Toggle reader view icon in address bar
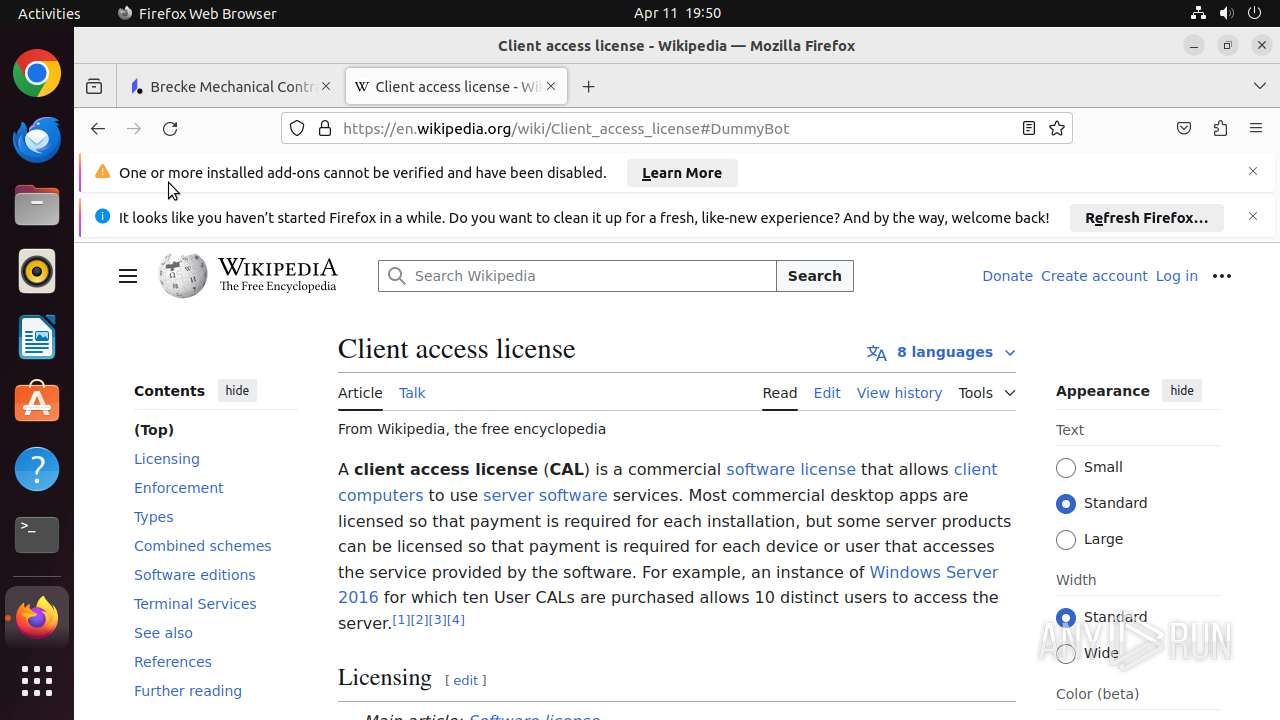The width and height of the screenshot is (1280, 720). pos(1028,128)
